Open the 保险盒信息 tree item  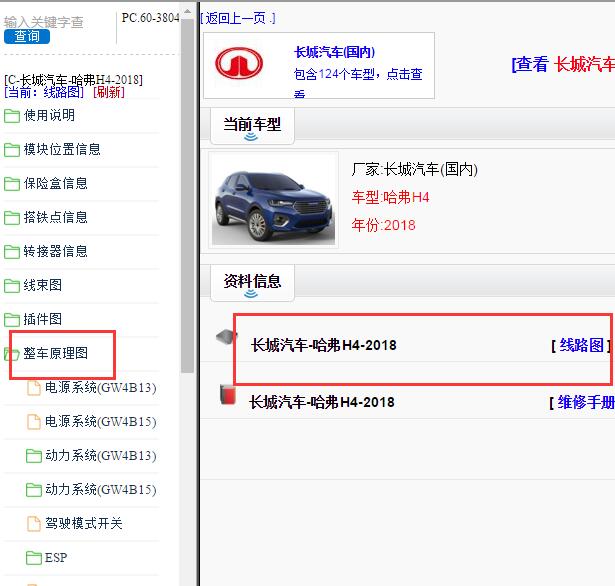(55, 183)
